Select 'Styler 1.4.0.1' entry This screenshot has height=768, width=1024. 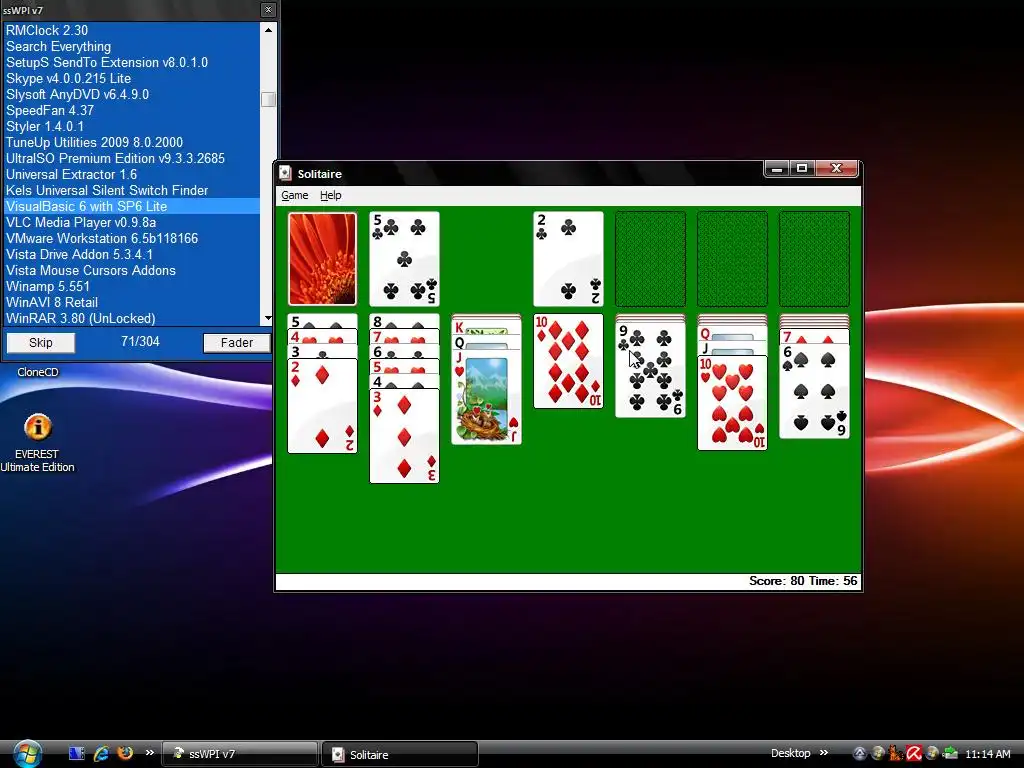[131, 126]
